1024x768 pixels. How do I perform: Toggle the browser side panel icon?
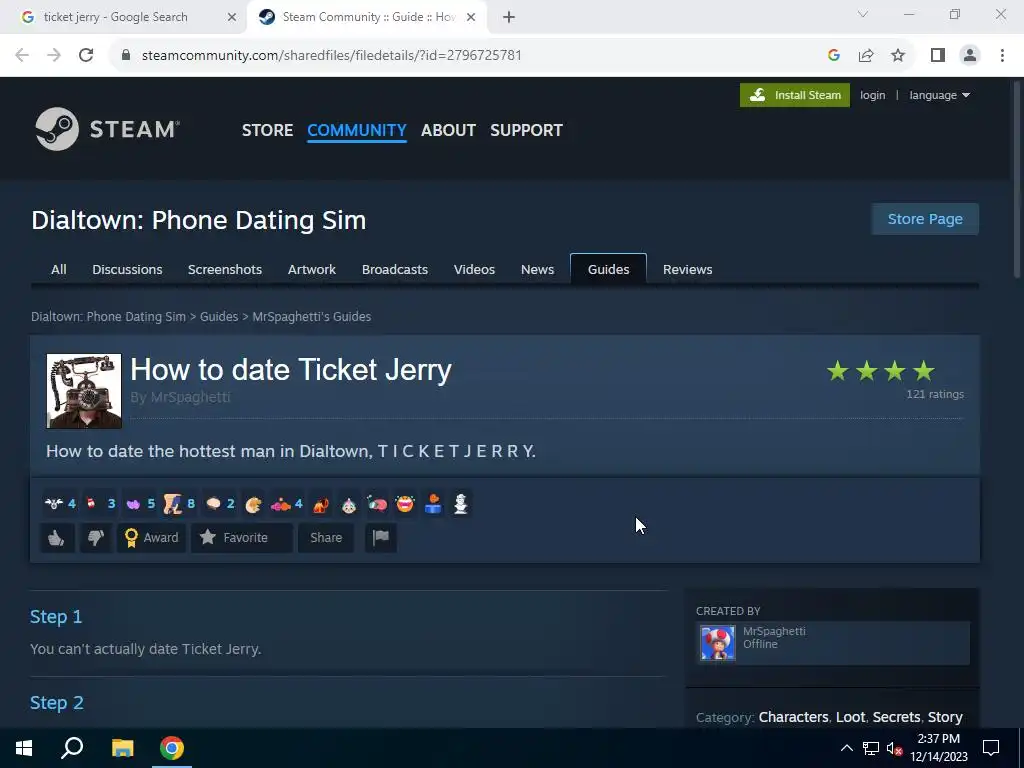938,55
